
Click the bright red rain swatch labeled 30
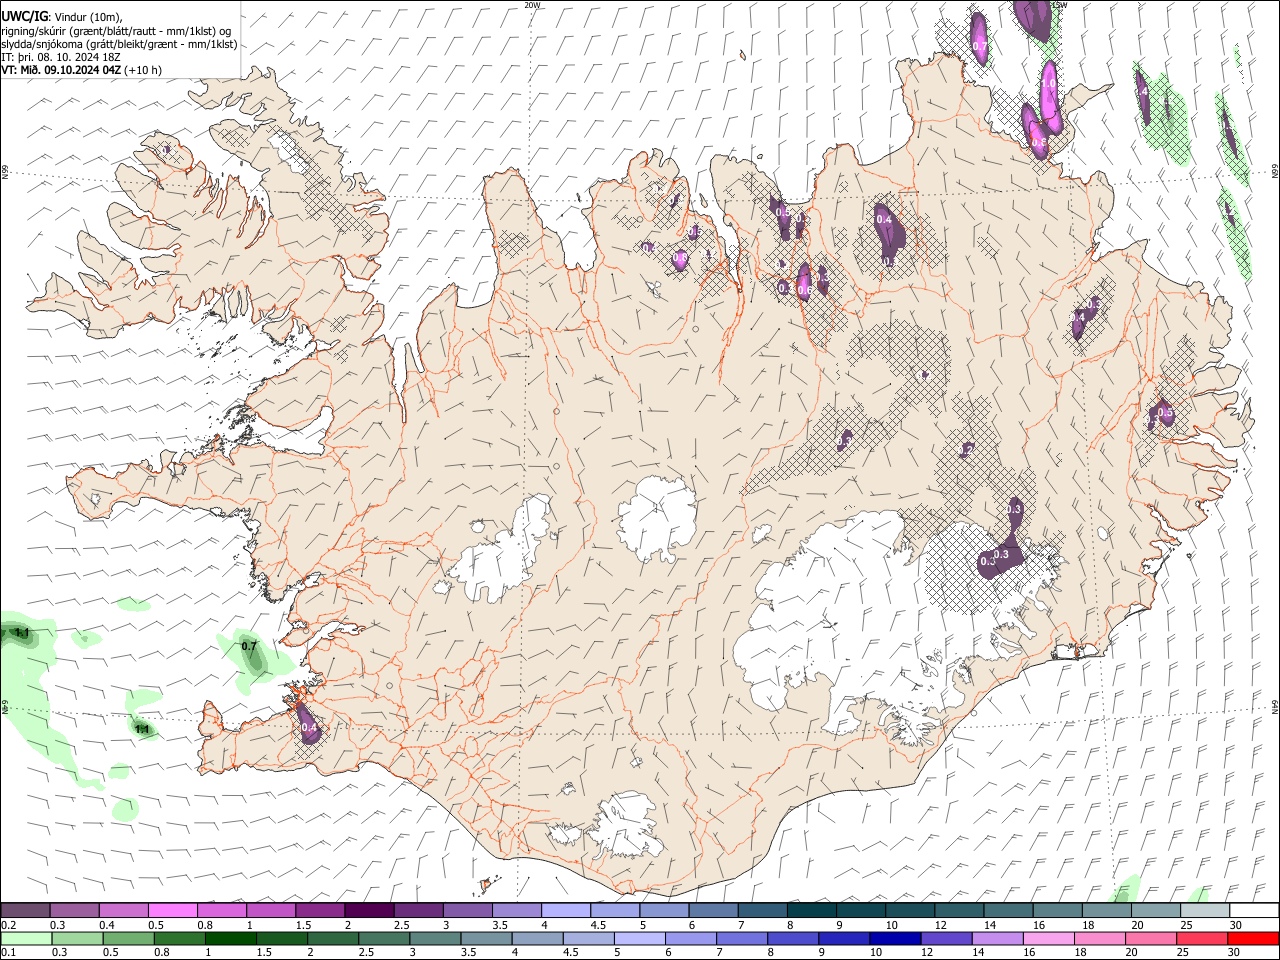coord(1253,938)
